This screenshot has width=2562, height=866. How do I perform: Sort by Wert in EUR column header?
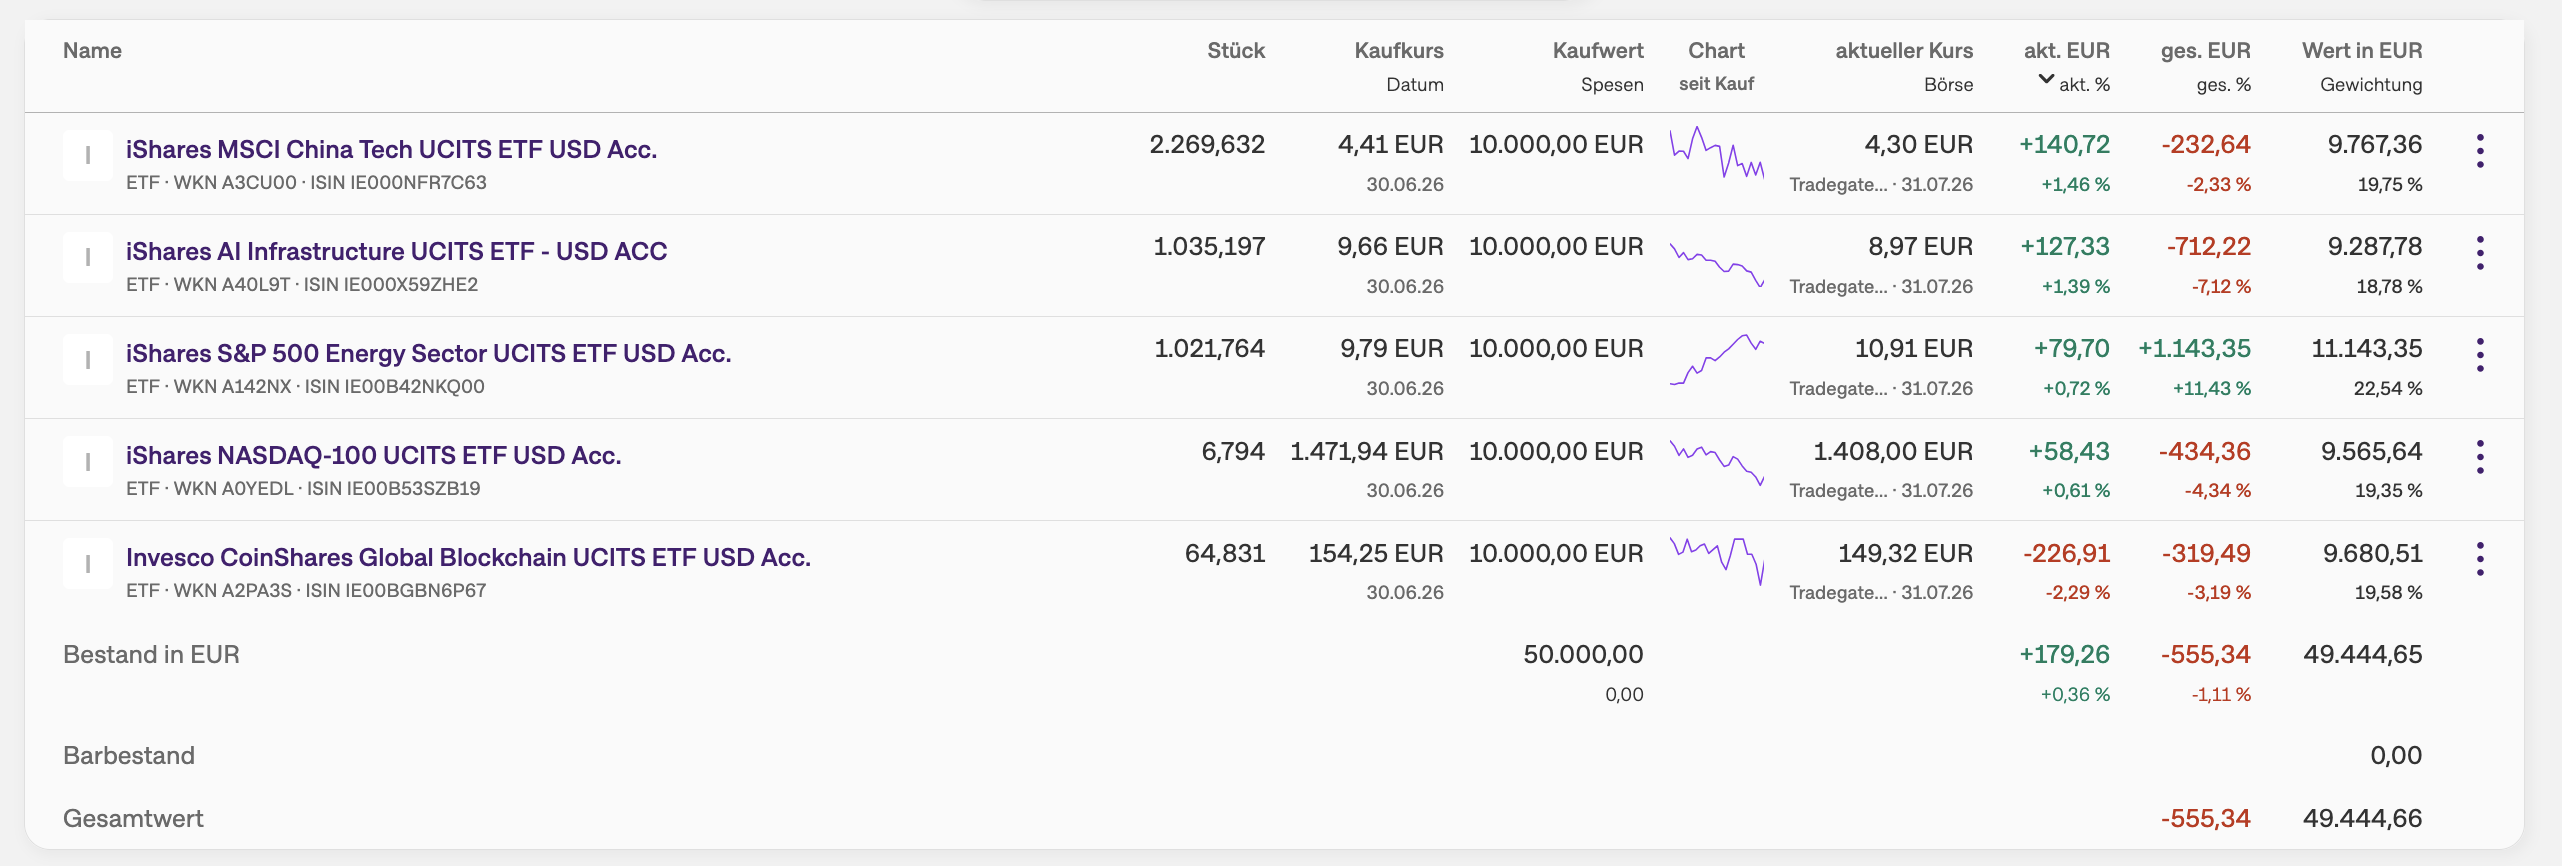(x=2362, y=50)
